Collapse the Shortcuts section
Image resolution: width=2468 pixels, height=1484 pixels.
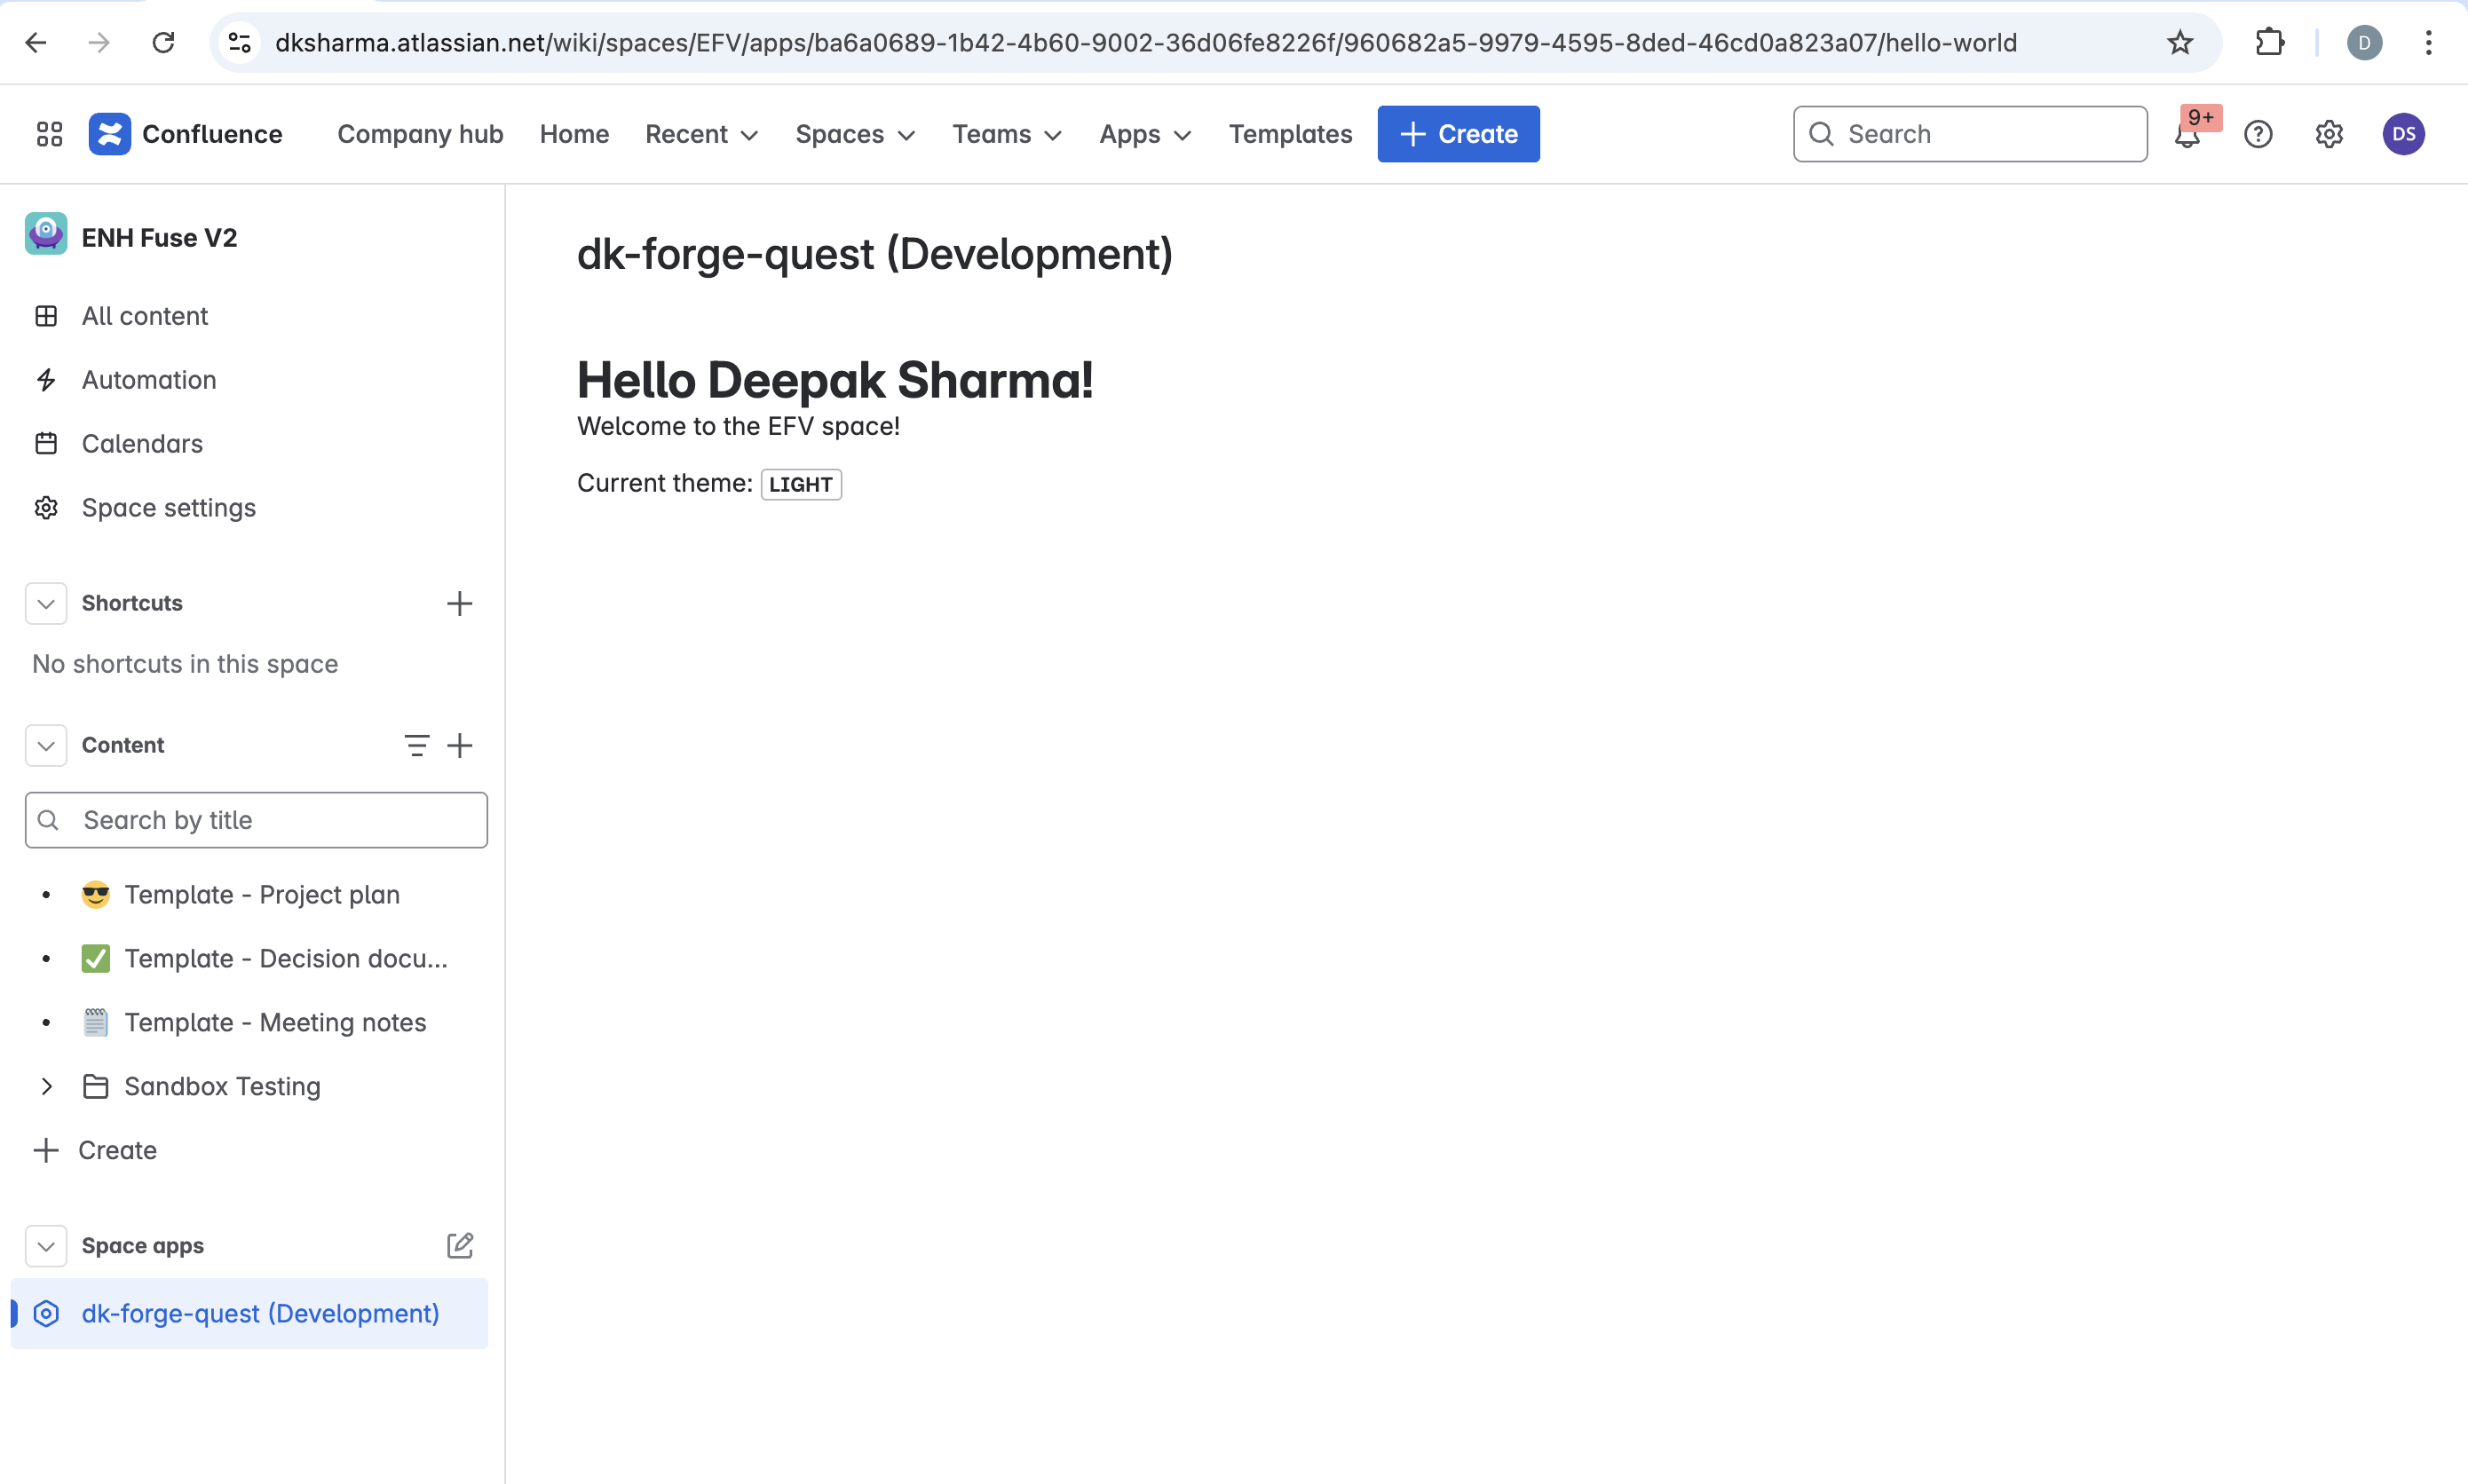coord(46,603)
